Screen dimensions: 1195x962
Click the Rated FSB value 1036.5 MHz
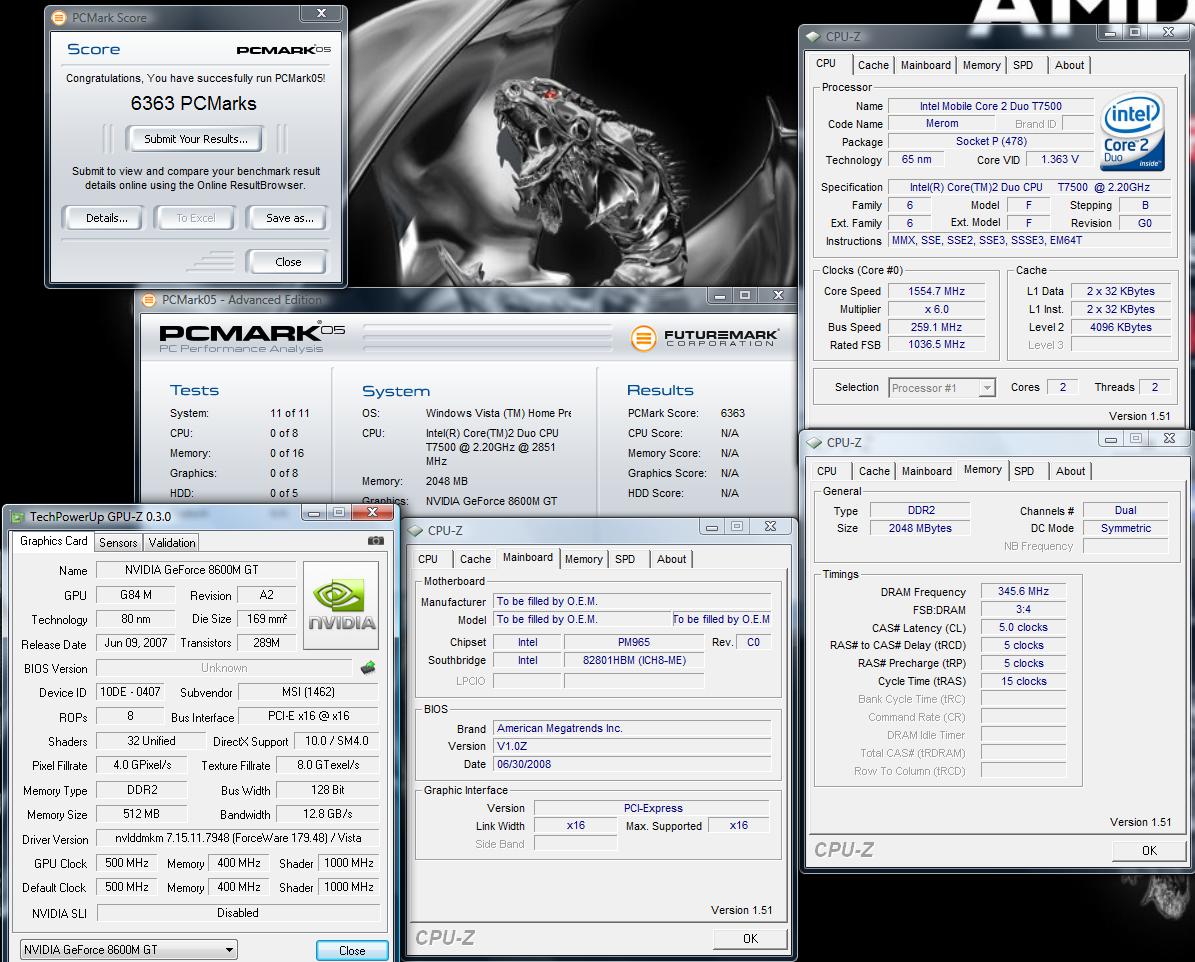pyautogui.click(x=936, y=345)
